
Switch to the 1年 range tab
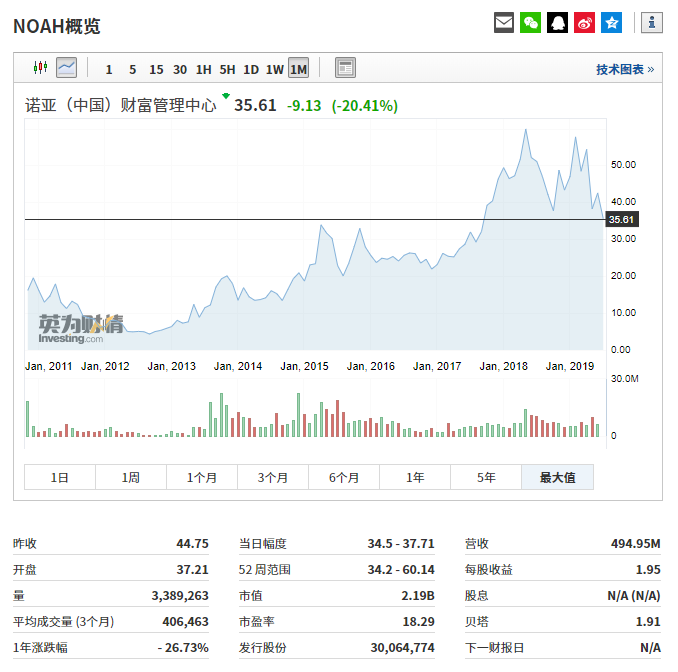pos(415,477)
